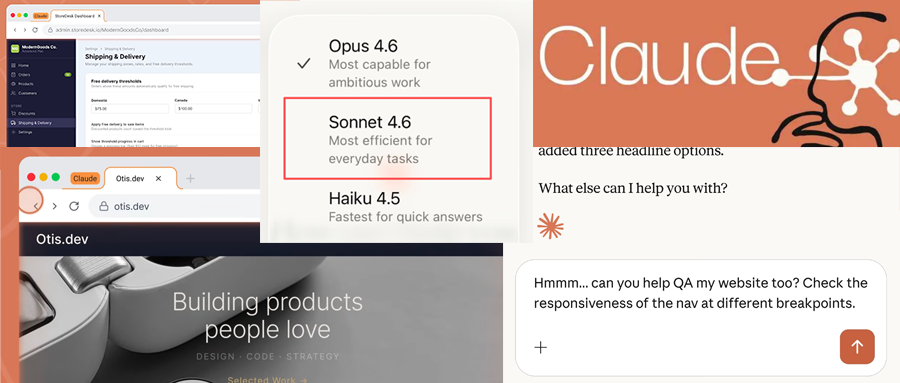Image resolution: width=900 pixels, height=383 pixels.
Task: Reload the Otis.dev browser page
Action: pos(73,206)
